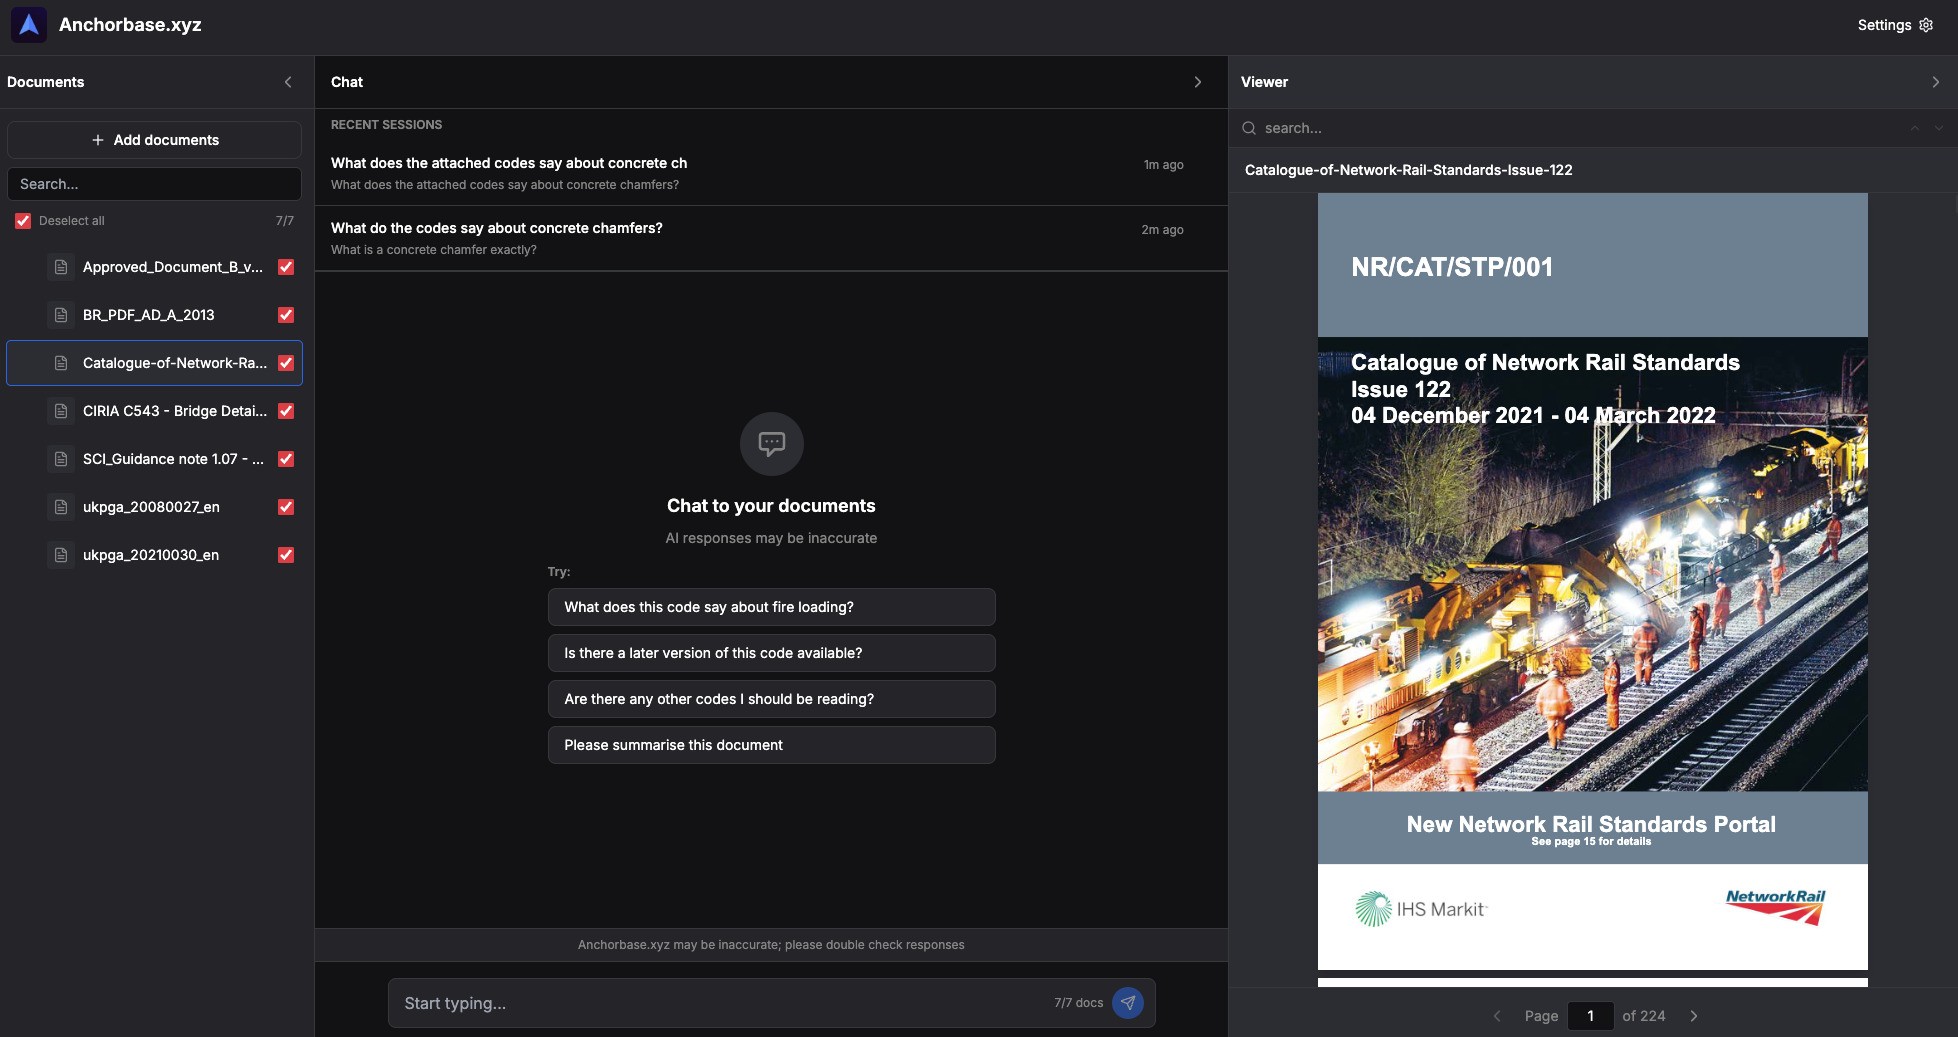Click the document cover page thumbnail

tap(1592, 581)
